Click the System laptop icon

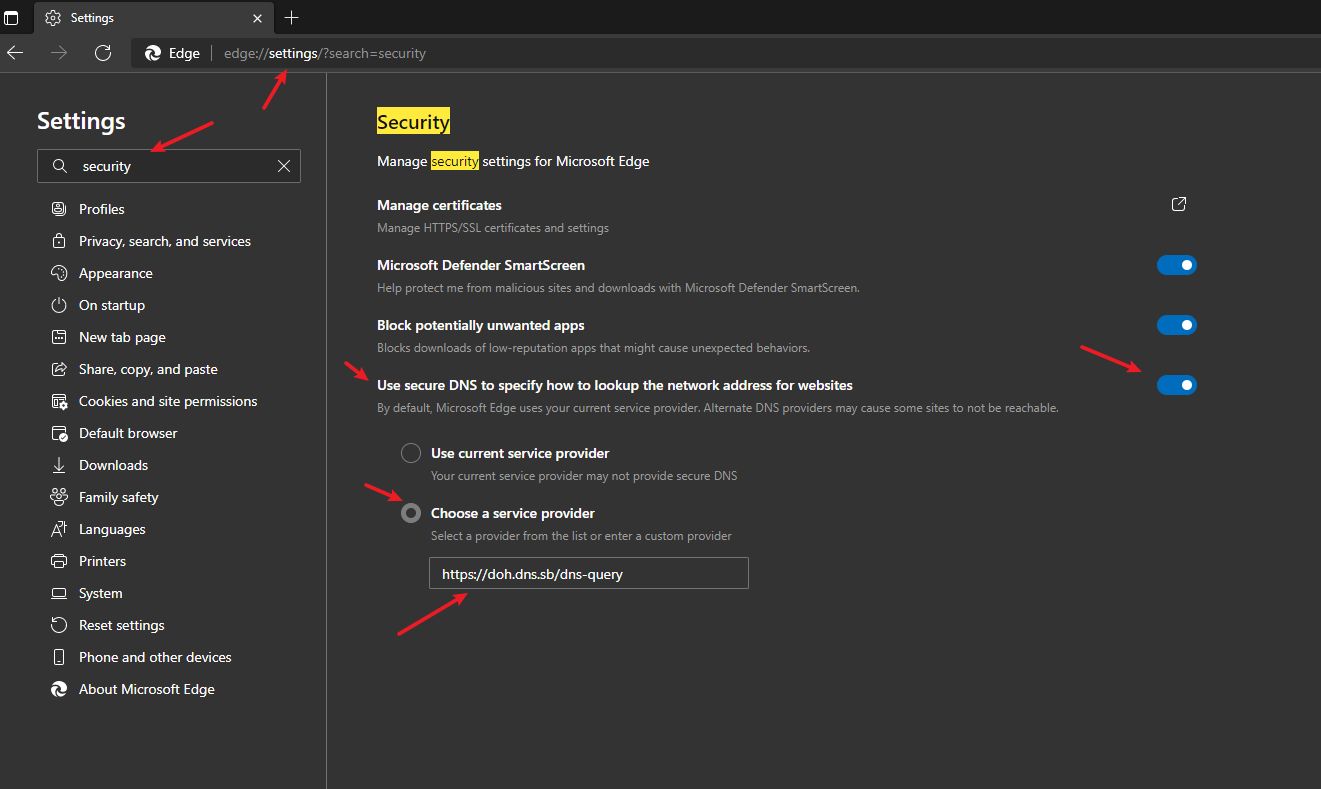click(x=59, y=593)
